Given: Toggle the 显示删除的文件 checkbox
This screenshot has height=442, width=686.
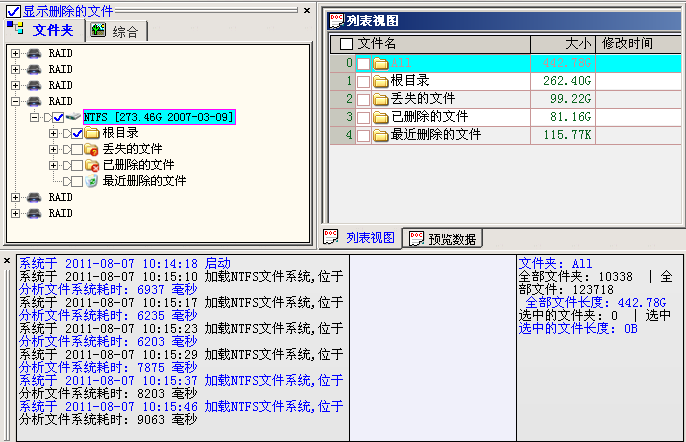Looking at the screenshot, I should [13, 11].
